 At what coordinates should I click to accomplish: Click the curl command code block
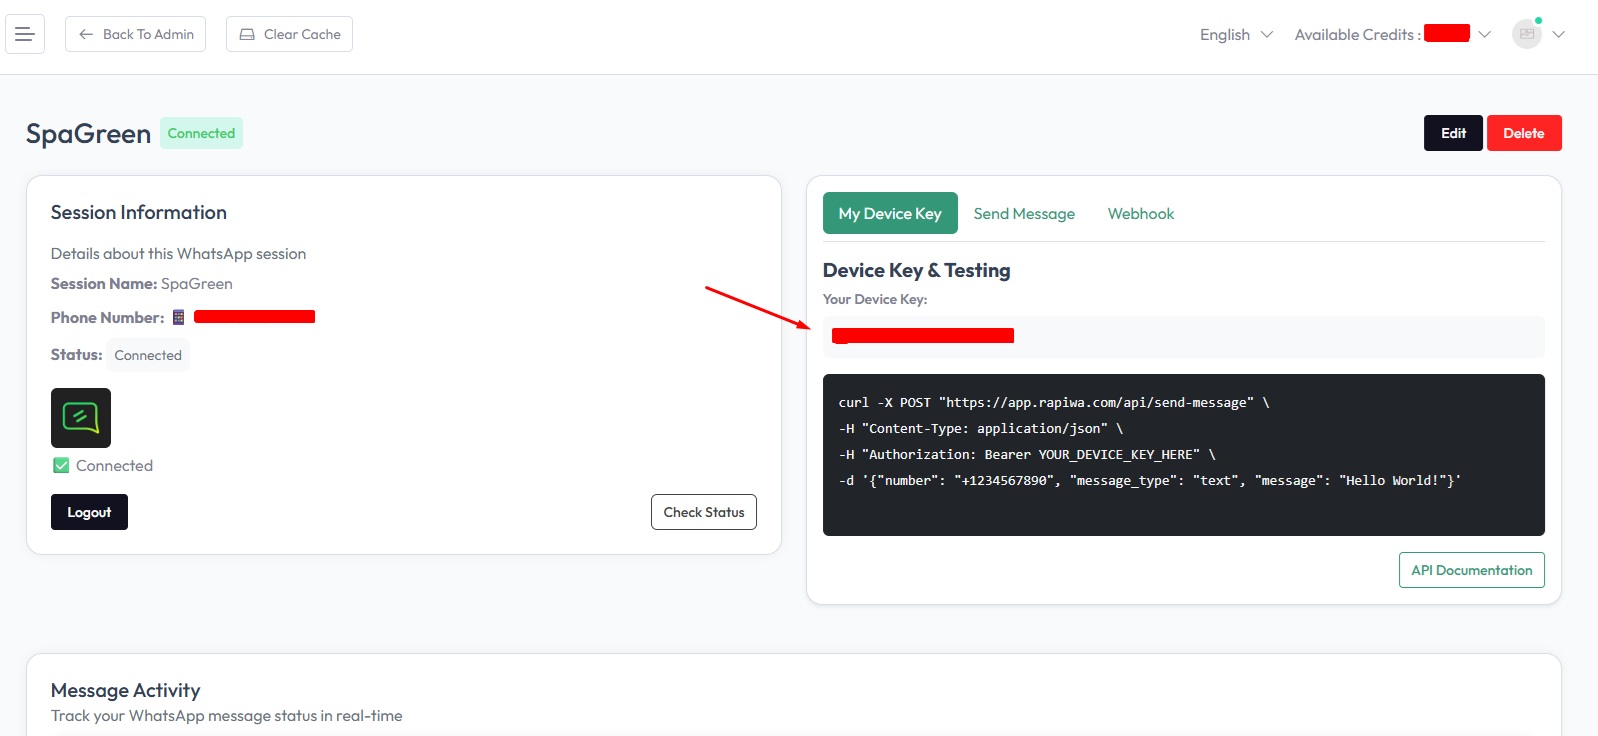coord(1183,455)
